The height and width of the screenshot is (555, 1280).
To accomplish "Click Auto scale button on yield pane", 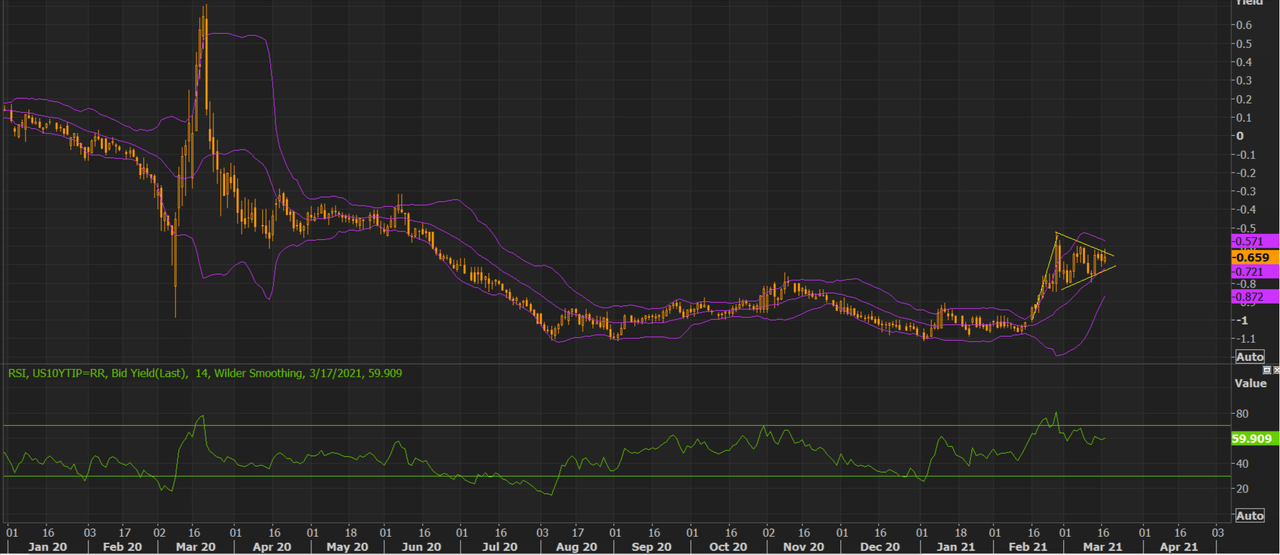I will [1250, 357].
